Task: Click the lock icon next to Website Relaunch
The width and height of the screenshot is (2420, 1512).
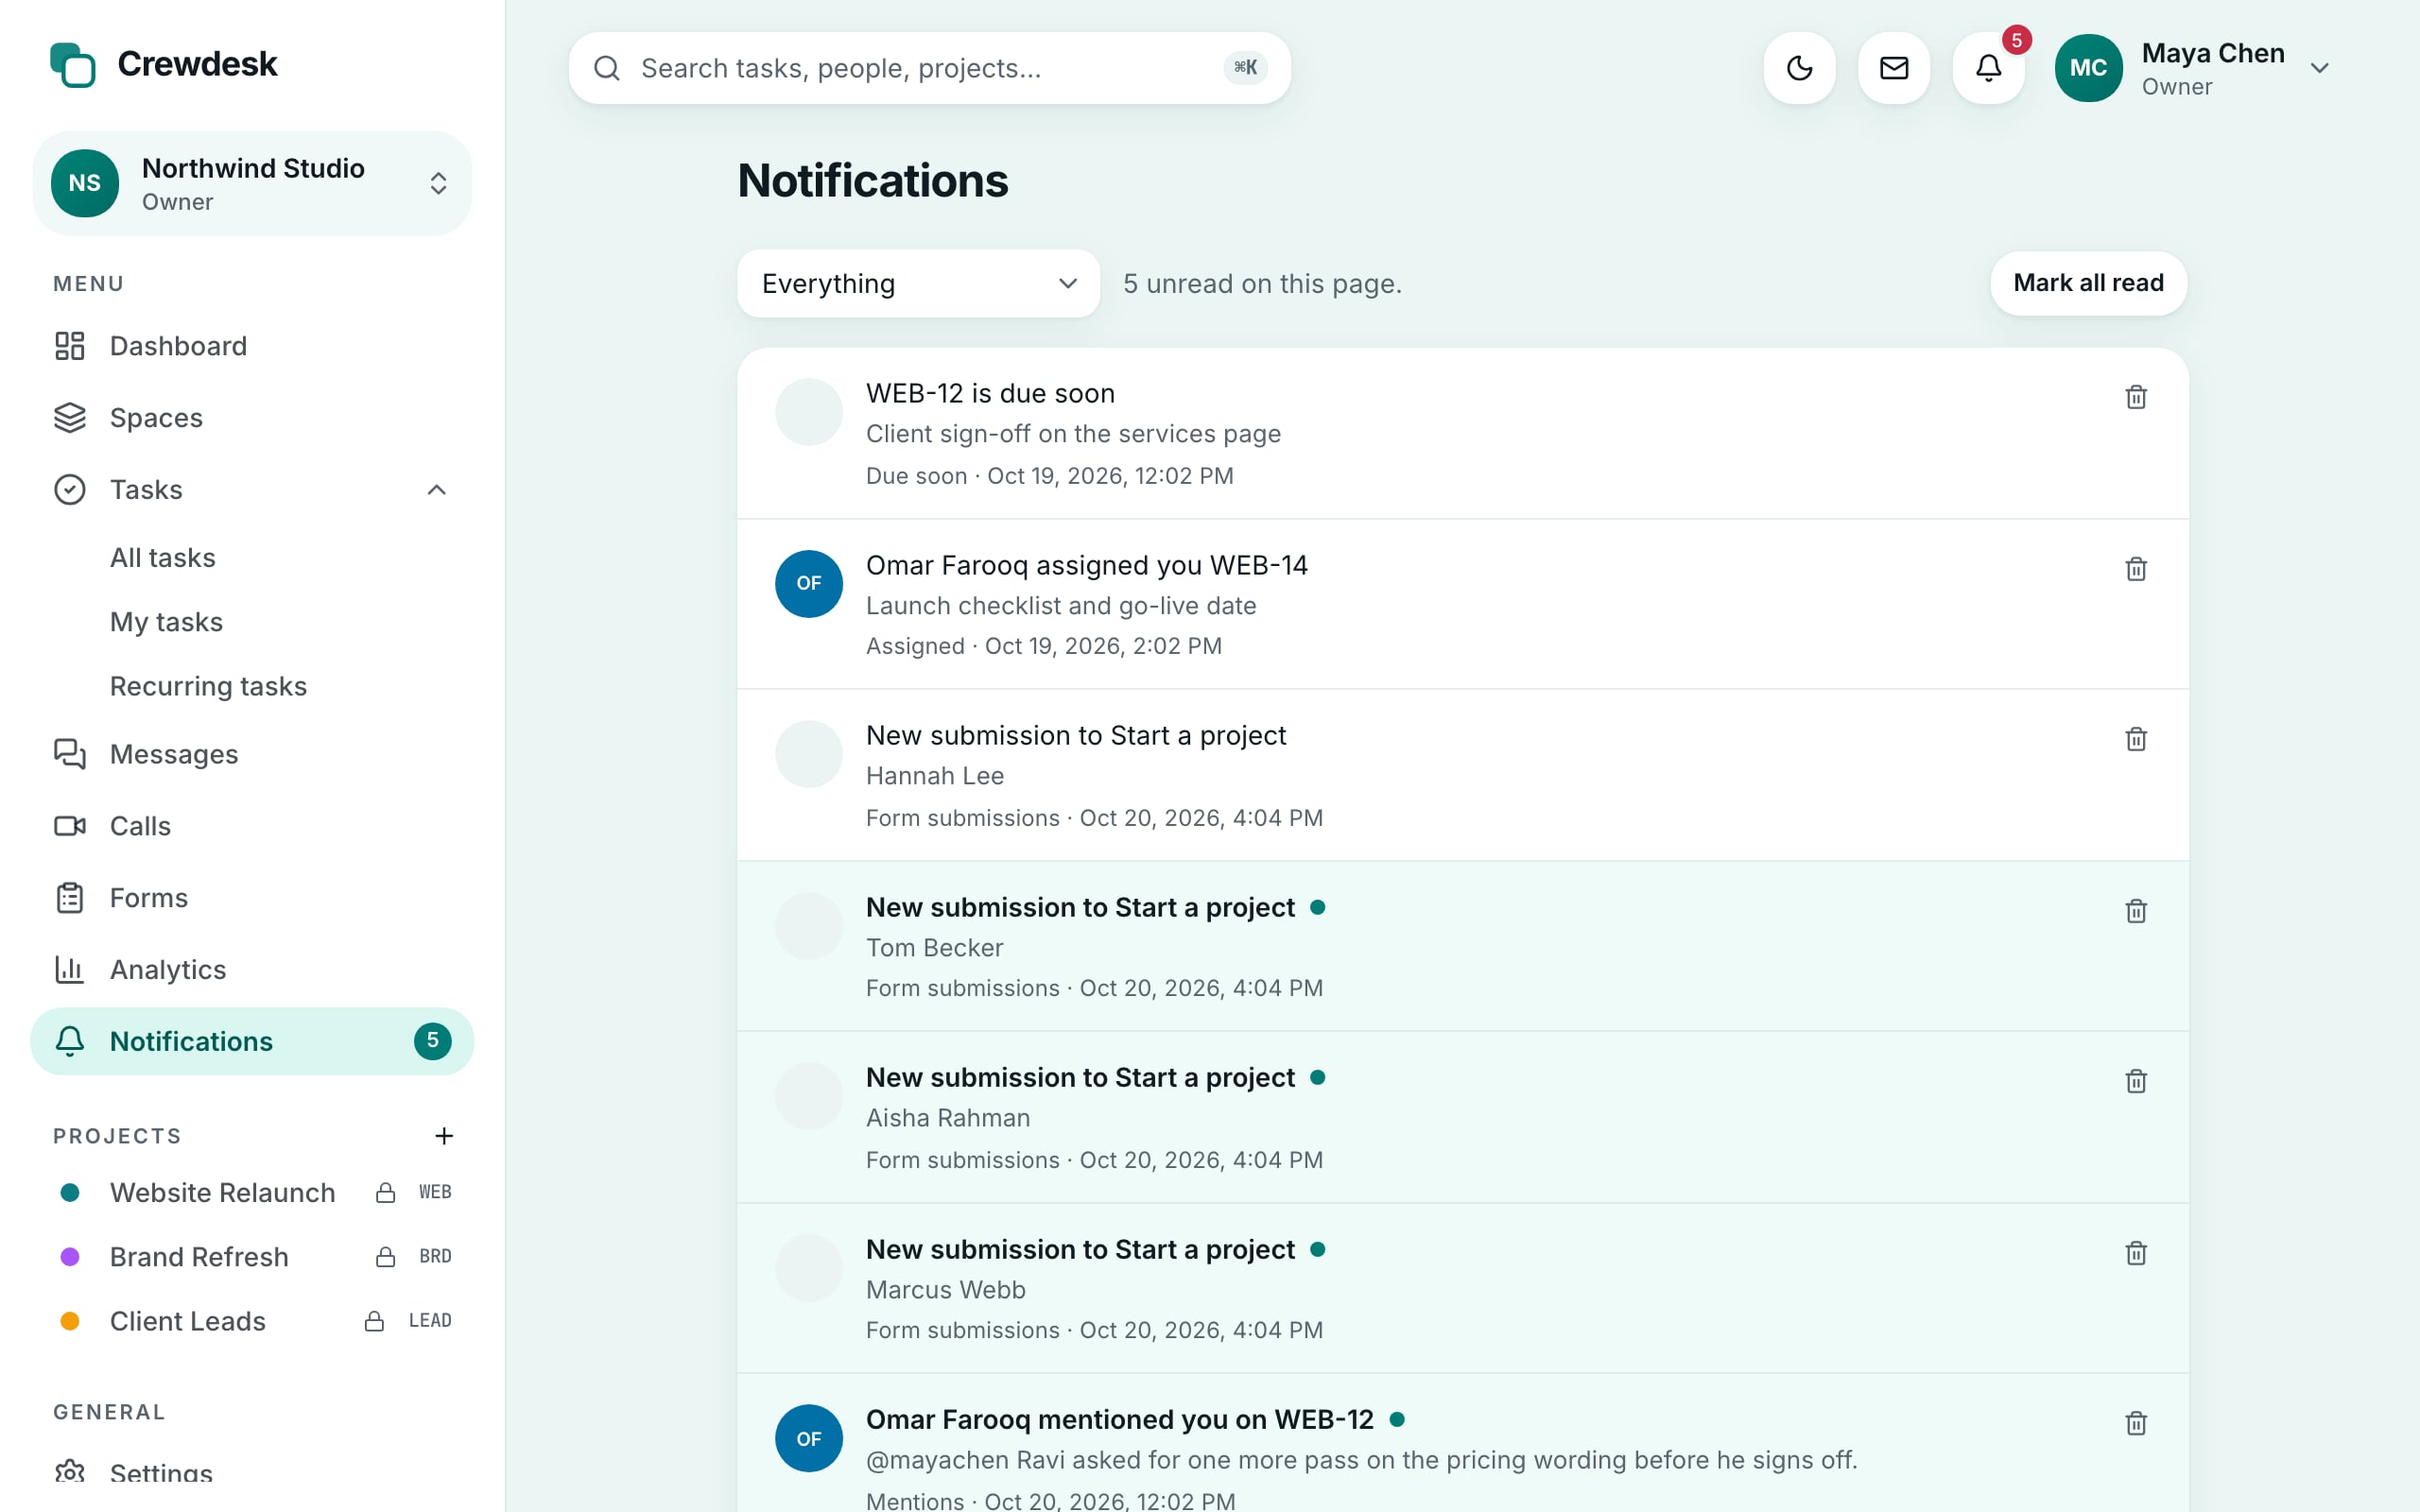Action: [x=385, y=1192]
